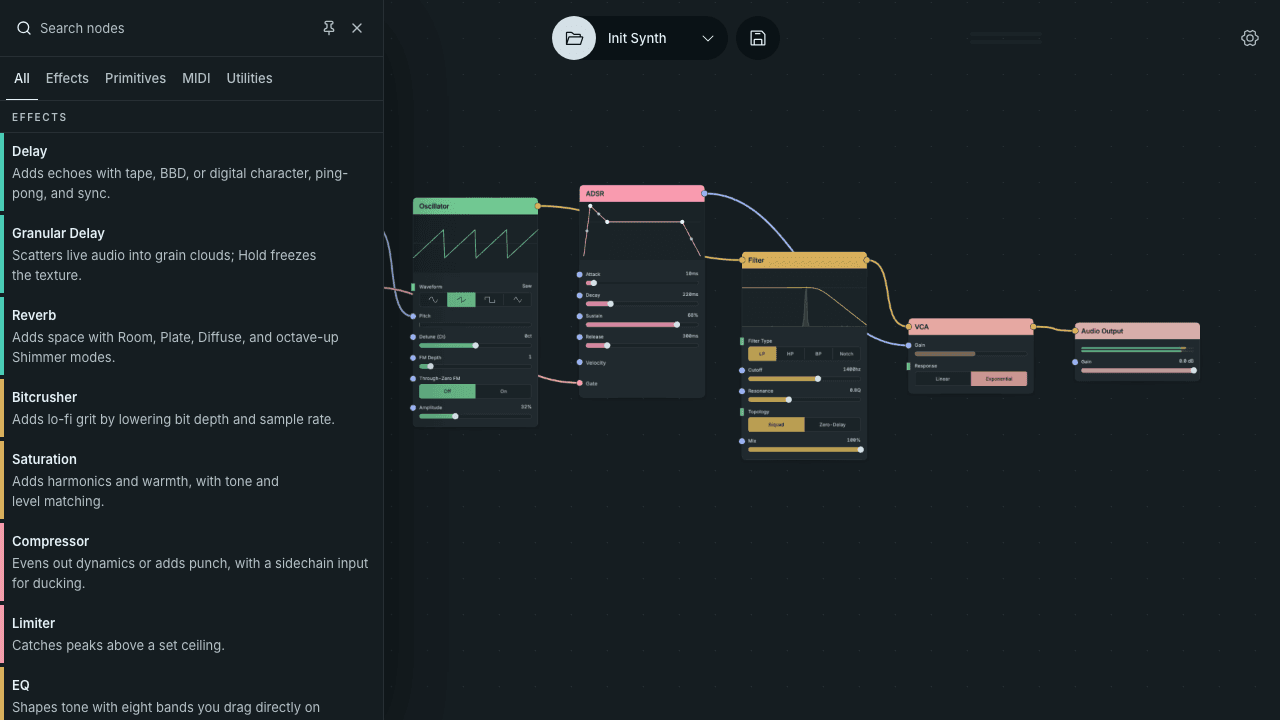Click the VCA output port
1280x720 pixels.
1033,326
